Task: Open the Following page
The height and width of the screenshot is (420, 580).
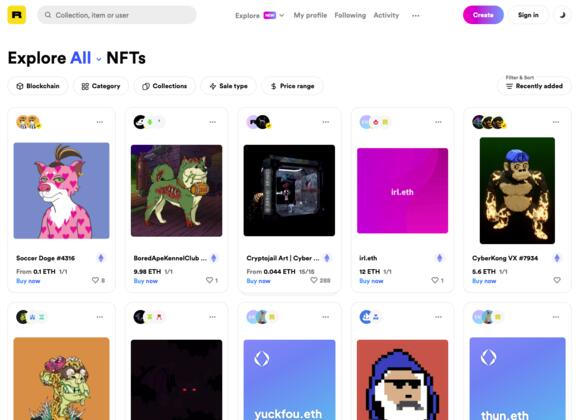Action: (350, 15)
